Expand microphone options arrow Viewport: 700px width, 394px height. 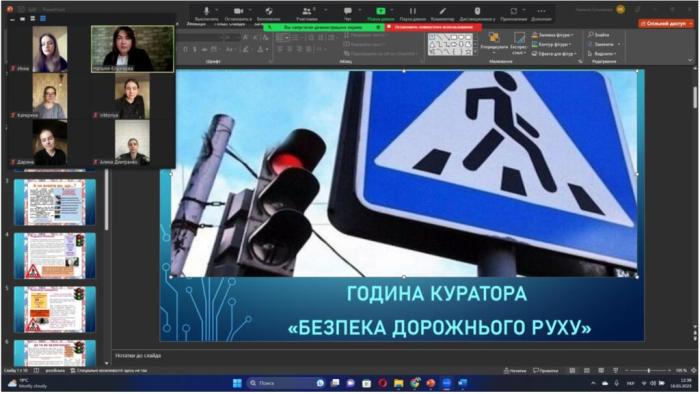pos(217,9)
